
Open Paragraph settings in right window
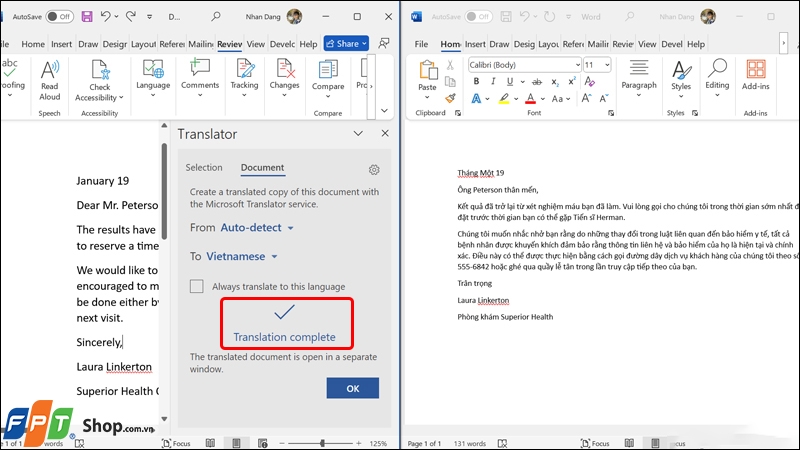click(x=639, y=78)
